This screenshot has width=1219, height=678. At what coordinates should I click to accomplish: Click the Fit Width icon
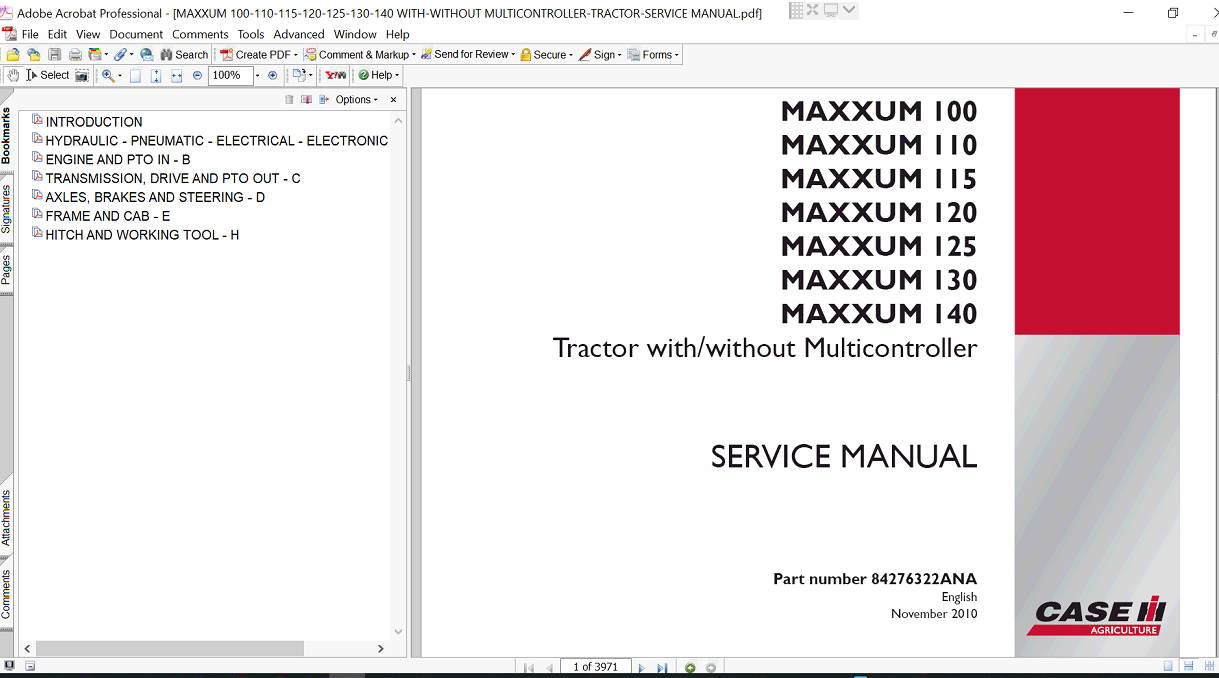click(176, 75)
